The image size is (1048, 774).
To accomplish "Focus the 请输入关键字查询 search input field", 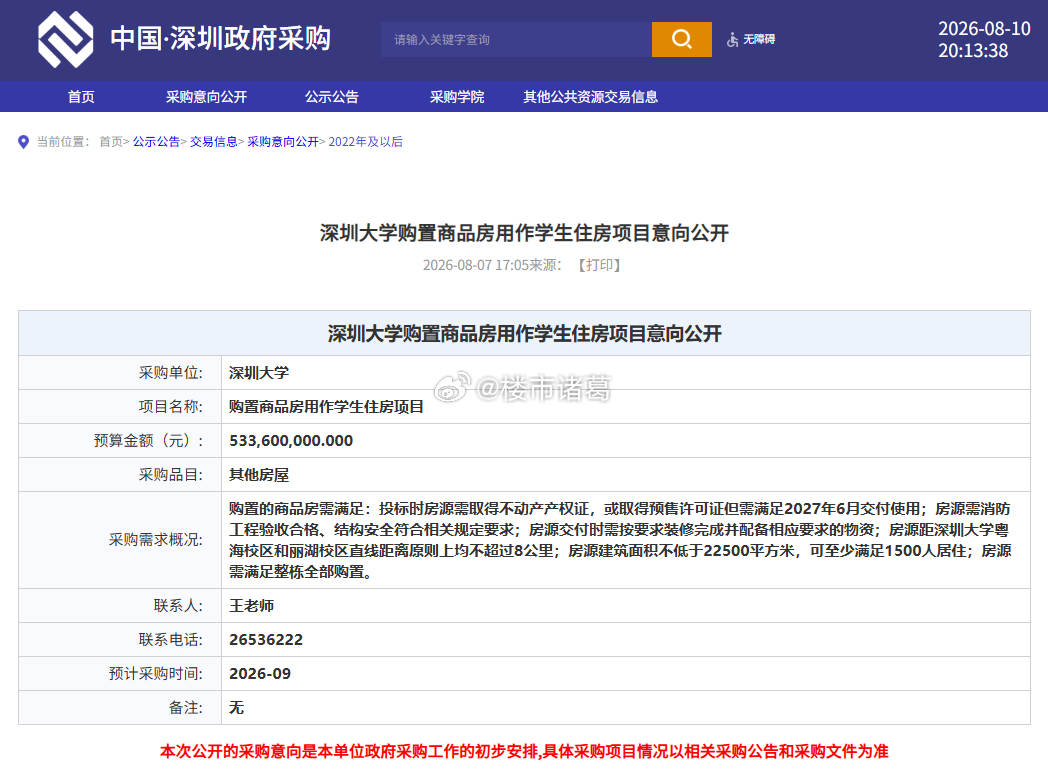I will tap(516, 39).
